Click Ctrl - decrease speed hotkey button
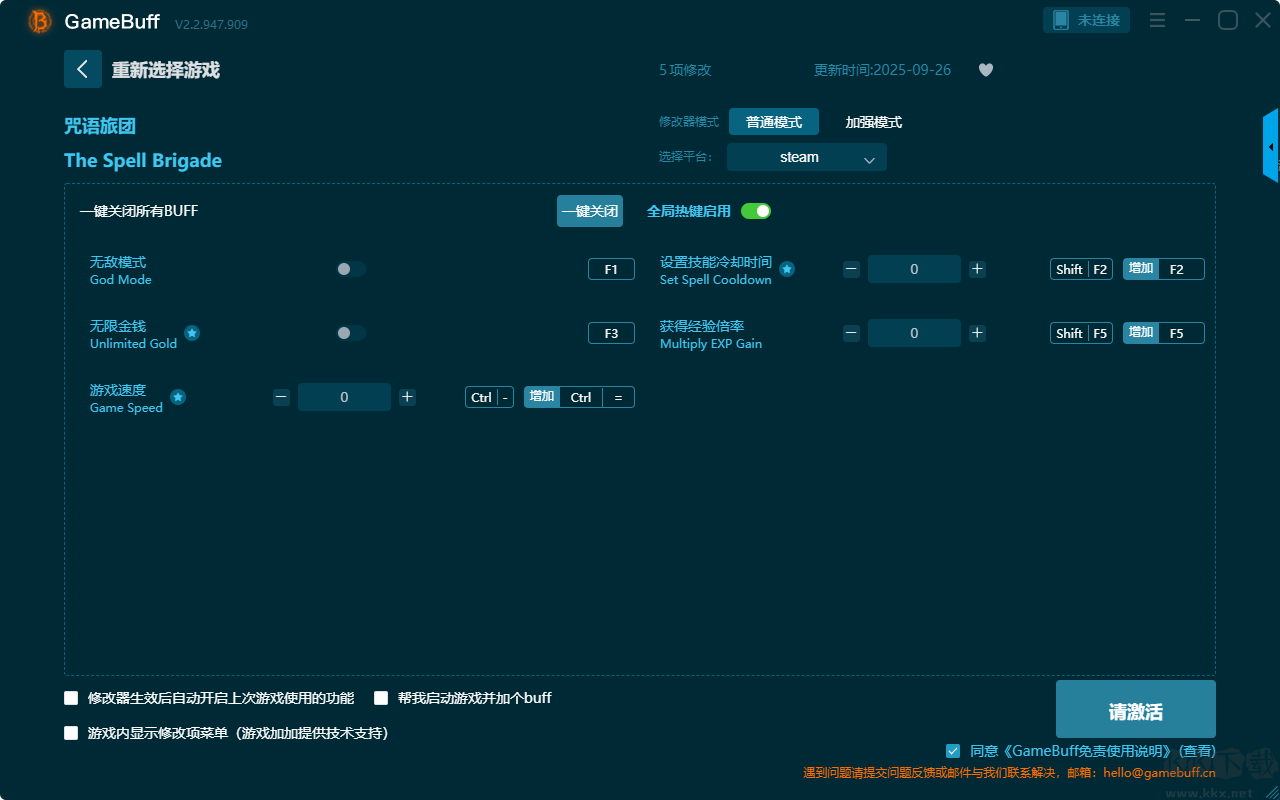The height and width of the screenshot is (800, 1280). [490, 397]
